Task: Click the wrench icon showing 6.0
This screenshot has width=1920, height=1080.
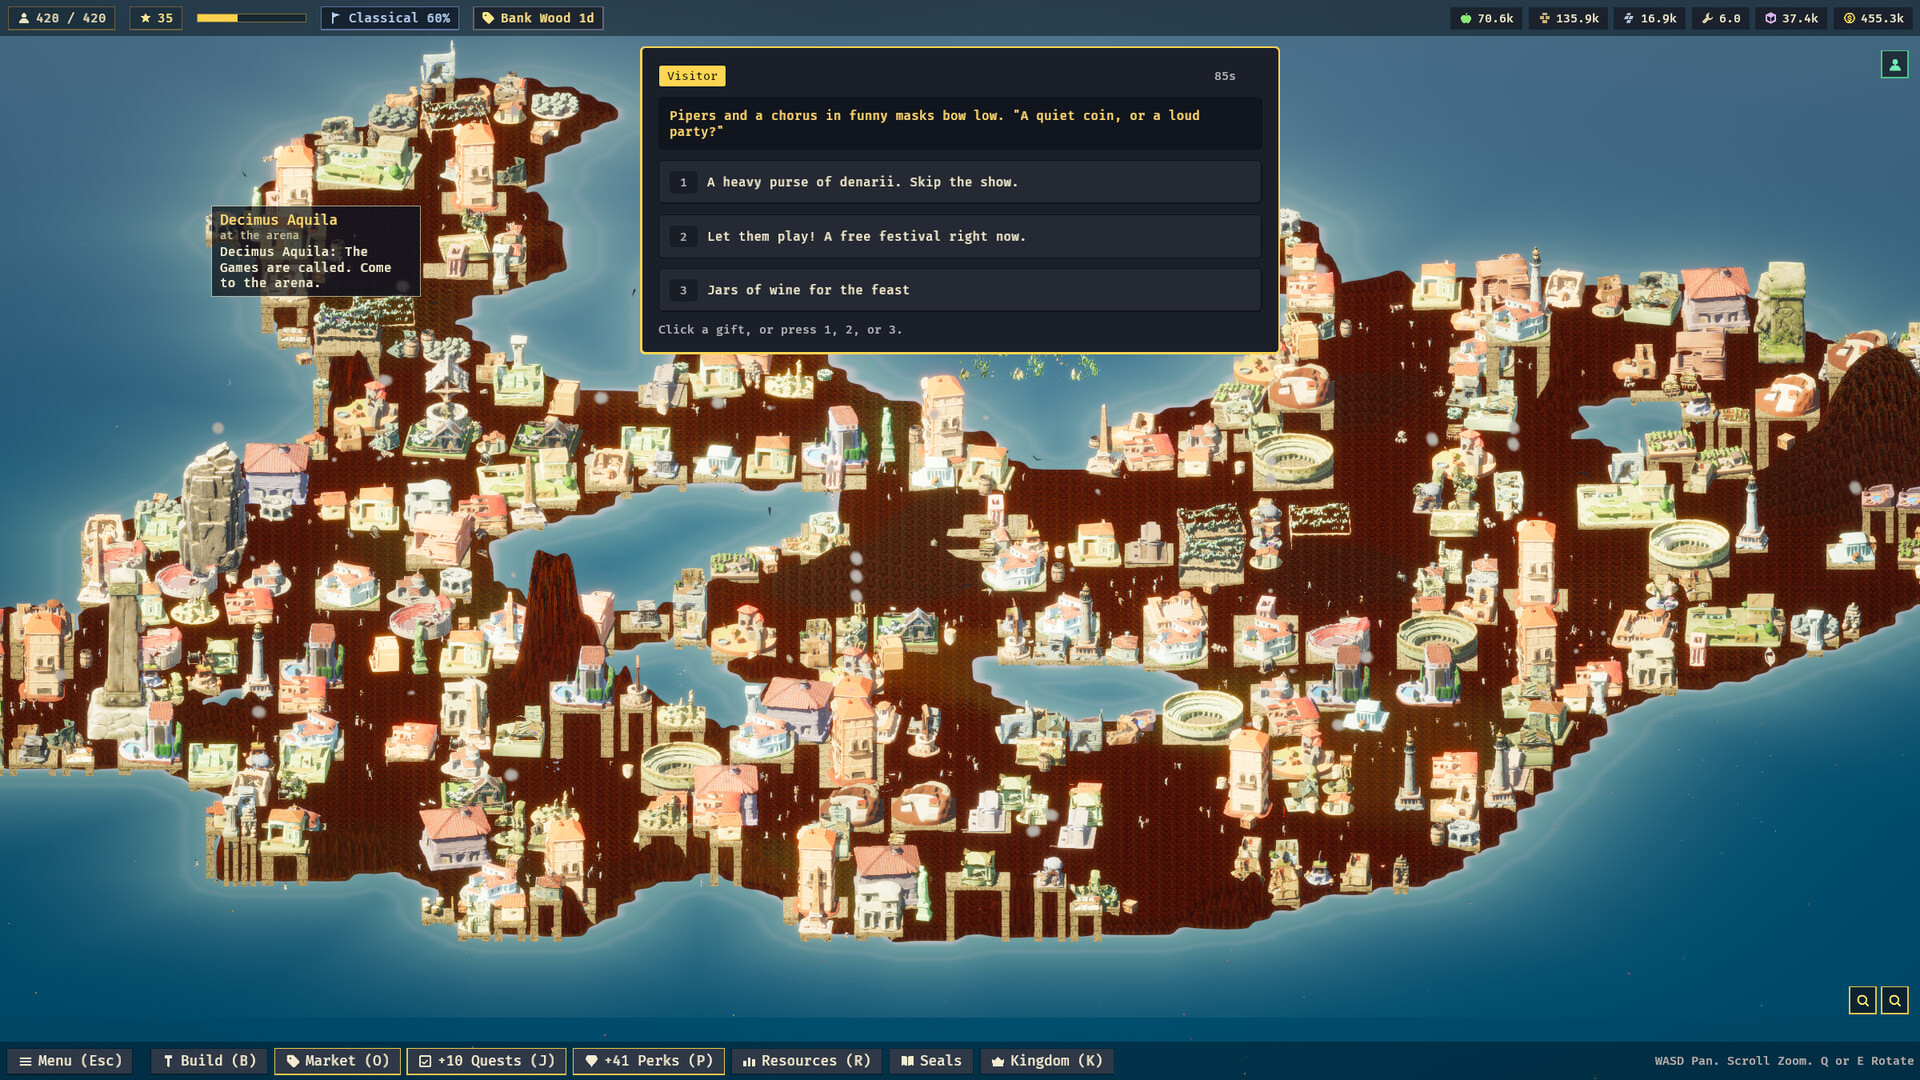Action: pos(1707,18)
